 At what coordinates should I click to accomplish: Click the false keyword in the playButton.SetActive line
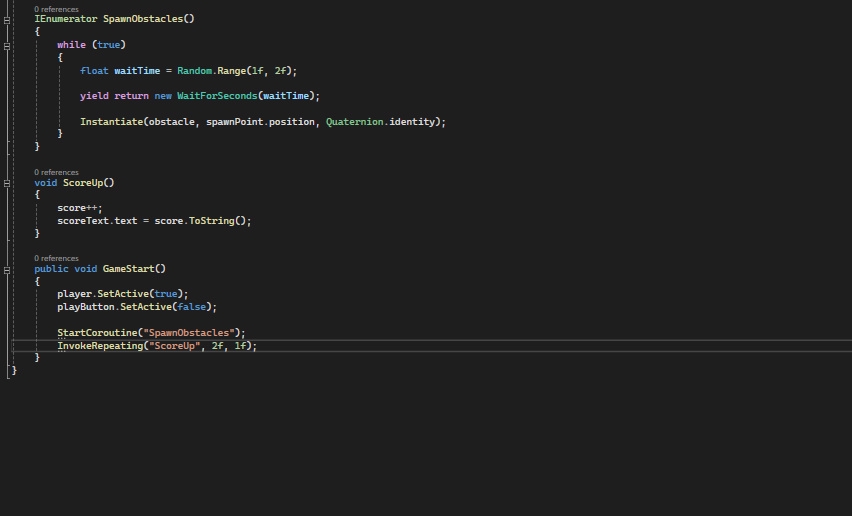pyautogui.click(x=191, y=307)
